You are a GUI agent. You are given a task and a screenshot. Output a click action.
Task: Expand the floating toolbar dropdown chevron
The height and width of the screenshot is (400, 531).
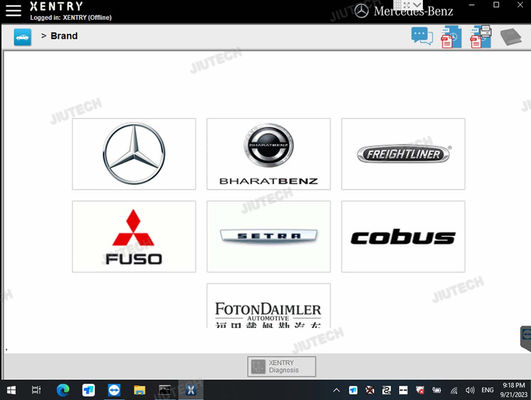[418, 4]
